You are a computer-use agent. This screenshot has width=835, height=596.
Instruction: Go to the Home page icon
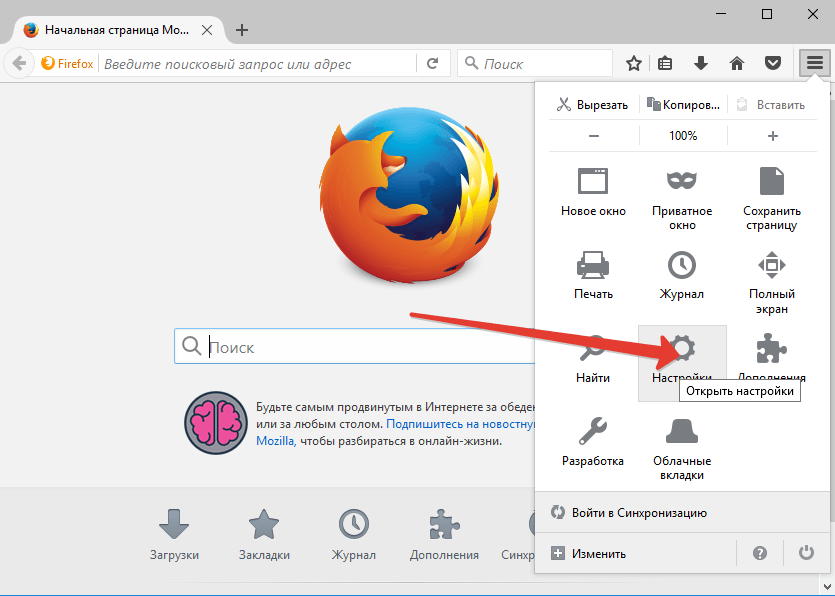(737, 63)
